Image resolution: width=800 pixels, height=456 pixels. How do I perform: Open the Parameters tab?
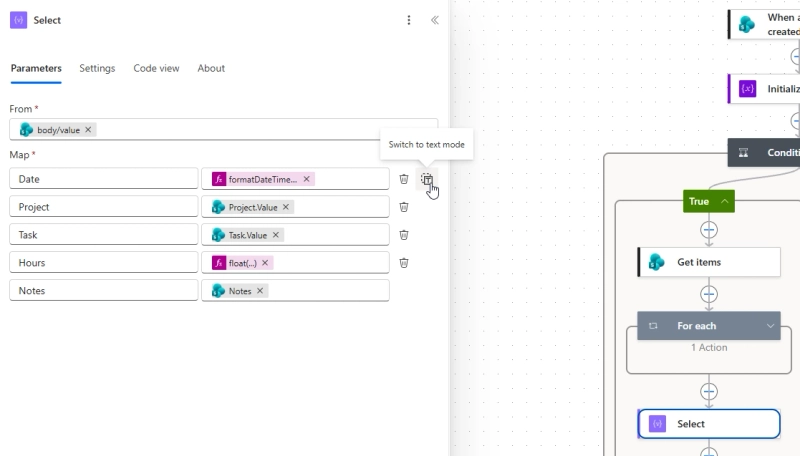36,68
